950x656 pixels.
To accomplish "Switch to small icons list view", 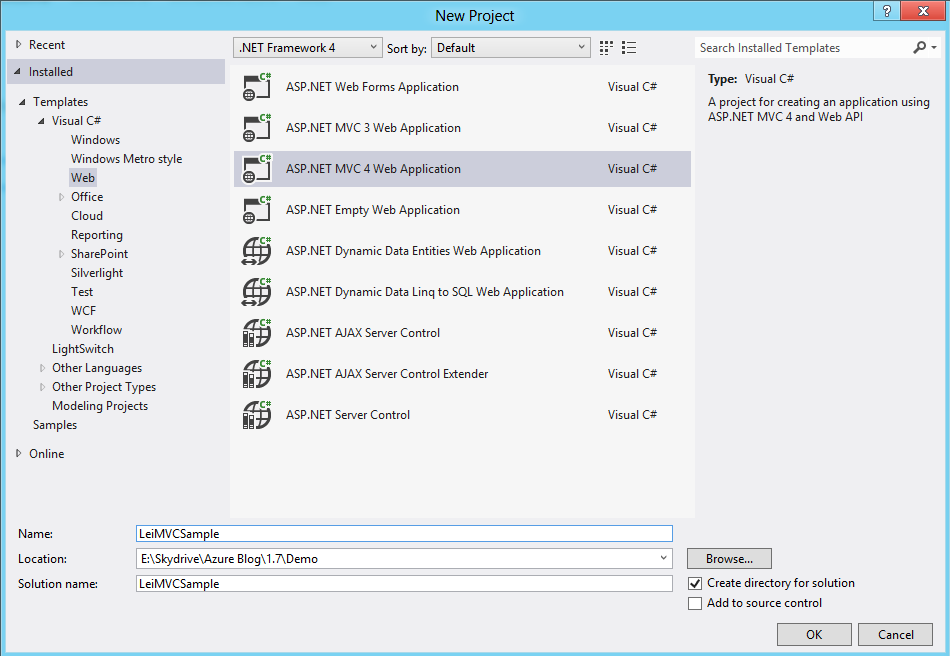I will coord(629,48).
